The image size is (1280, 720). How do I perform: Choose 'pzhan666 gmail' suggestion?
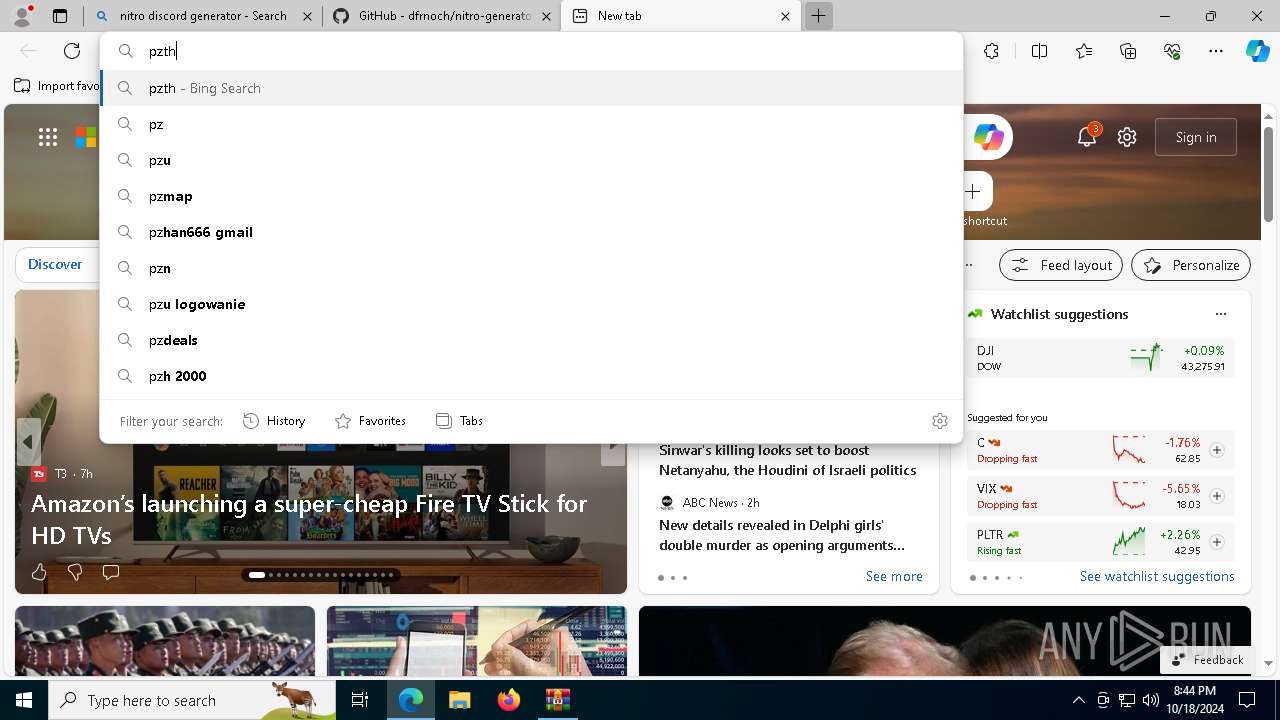tap(531, 232)
